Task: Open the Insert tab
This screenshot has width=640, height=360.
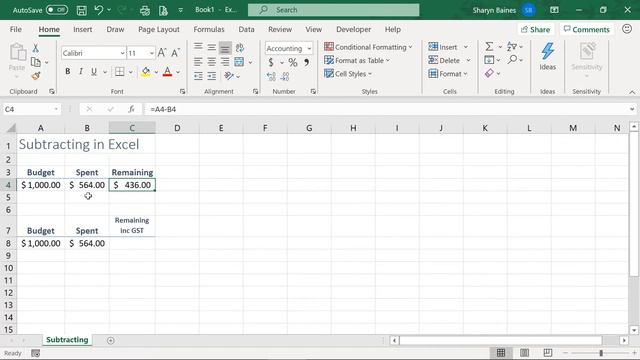Action: click(x=82, y=29)
